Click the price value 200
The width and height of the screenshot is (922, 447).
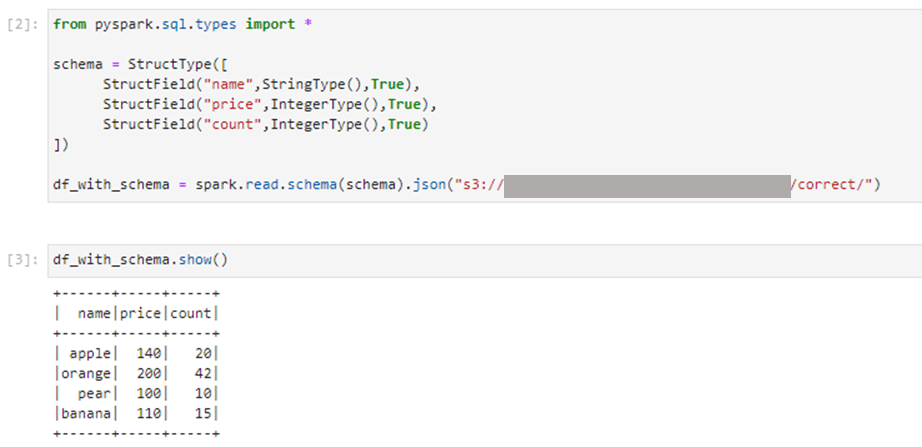tap(149, 373)
